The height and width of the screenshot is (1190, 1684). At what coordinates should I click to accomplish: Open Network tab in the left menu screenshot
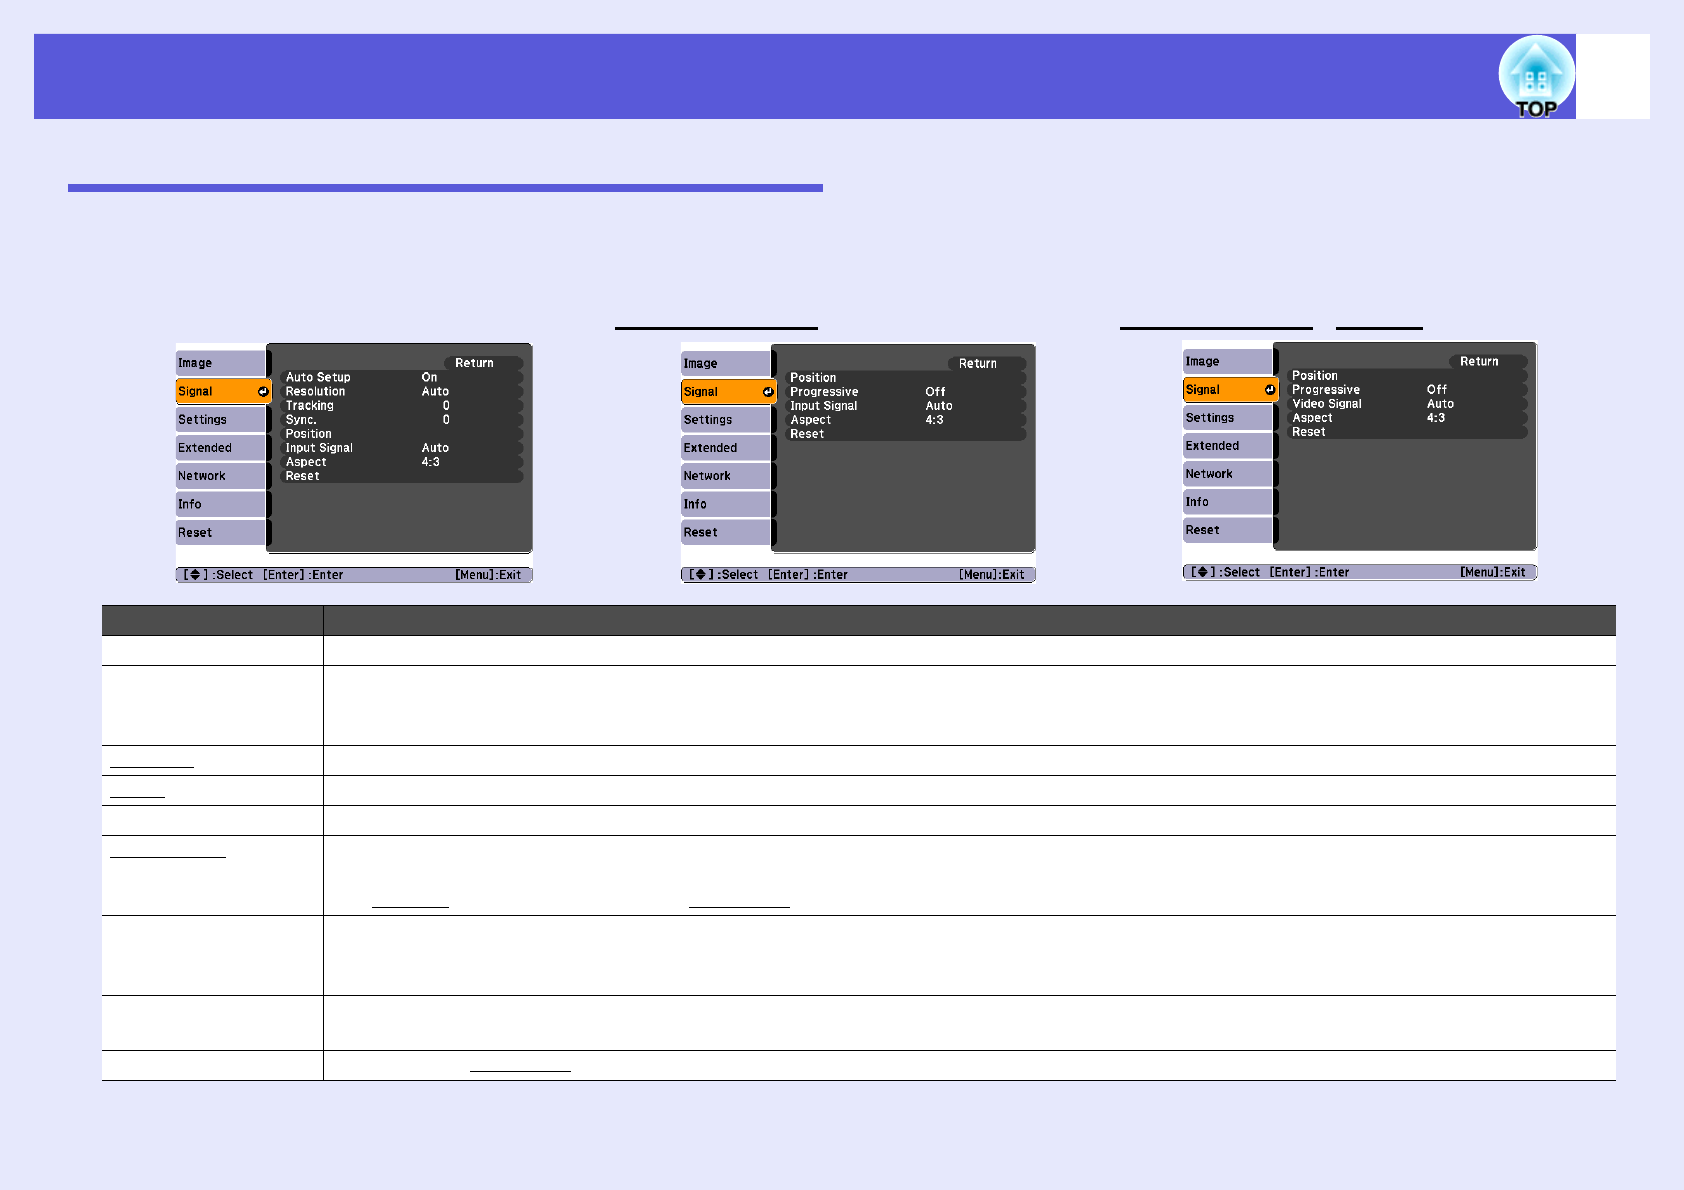221,476
